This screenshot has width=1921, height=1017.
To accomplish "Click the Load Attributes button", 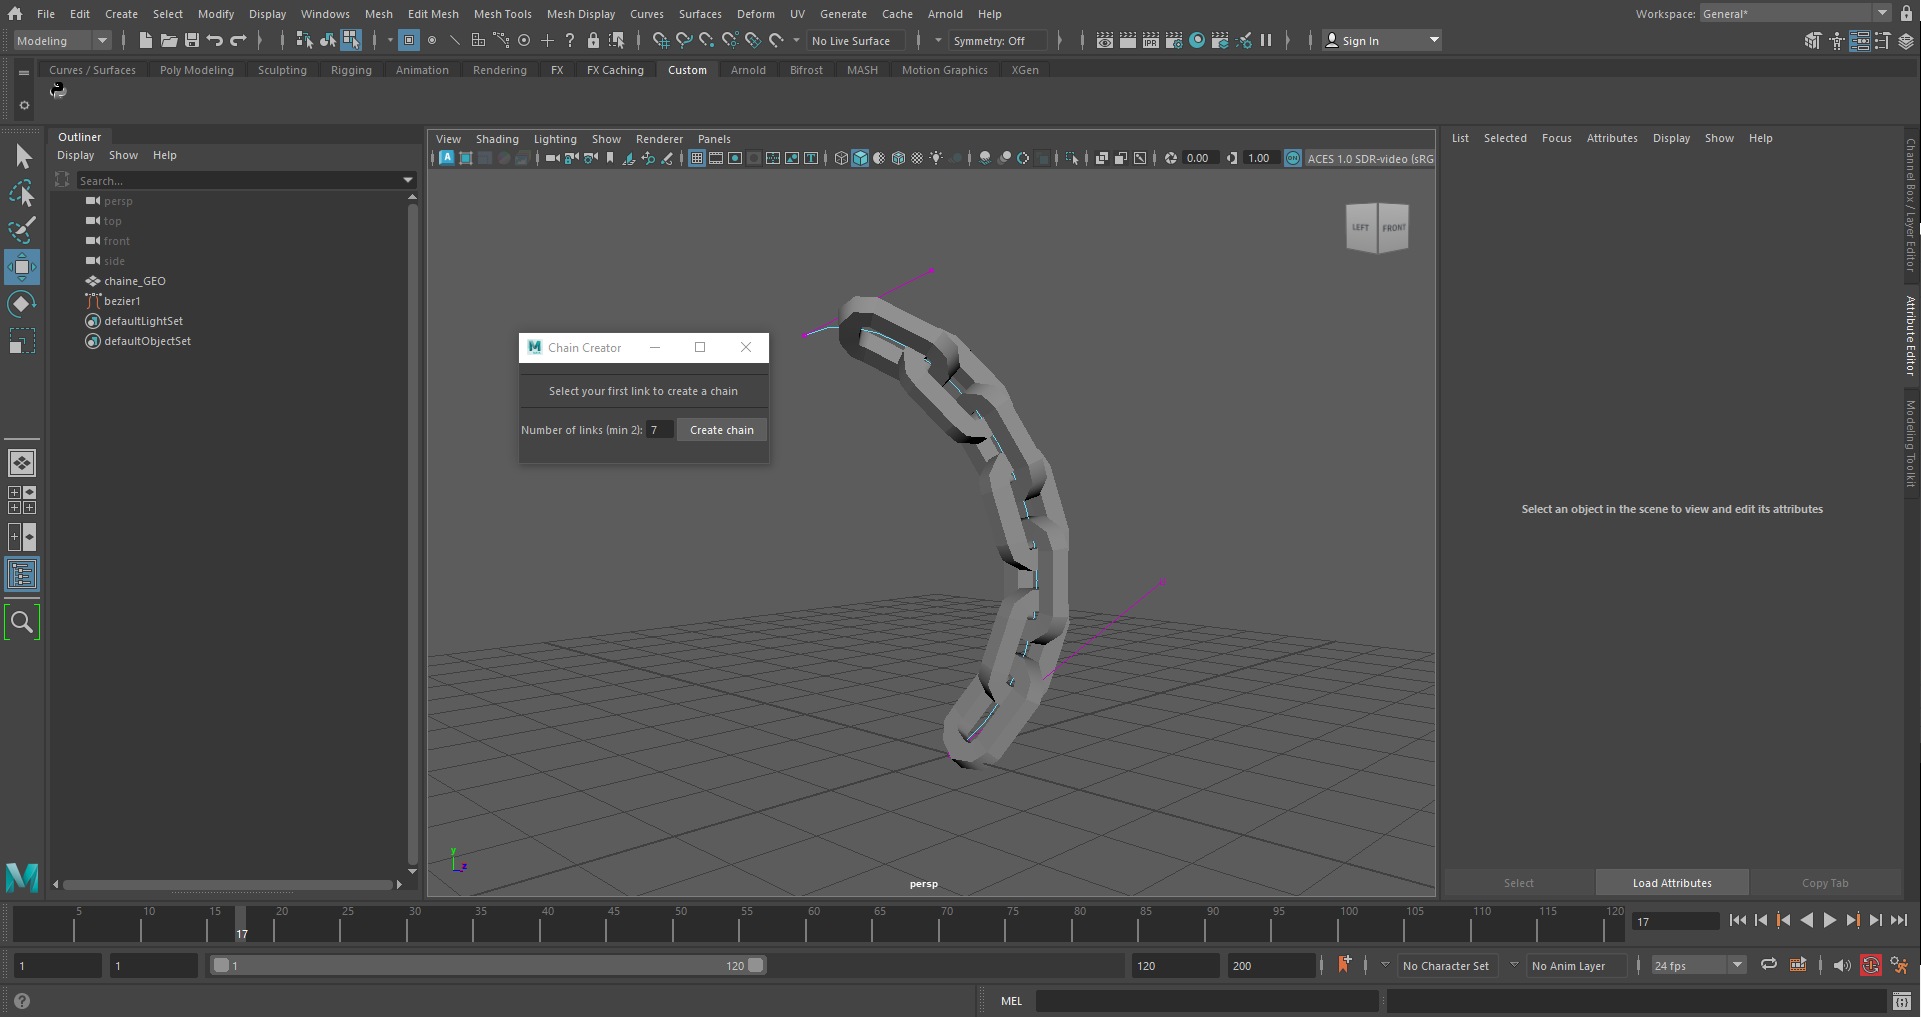I will pyautogui.click(x=1671, y=883).
